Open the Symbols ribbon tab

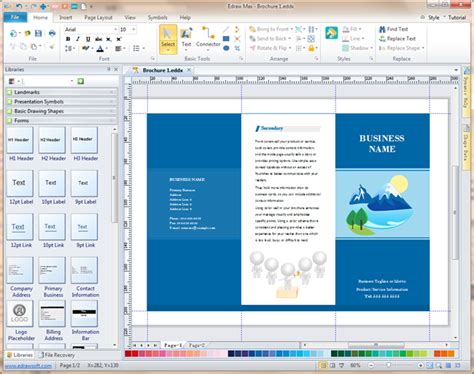pyautogui.click(x=157, y=17)
